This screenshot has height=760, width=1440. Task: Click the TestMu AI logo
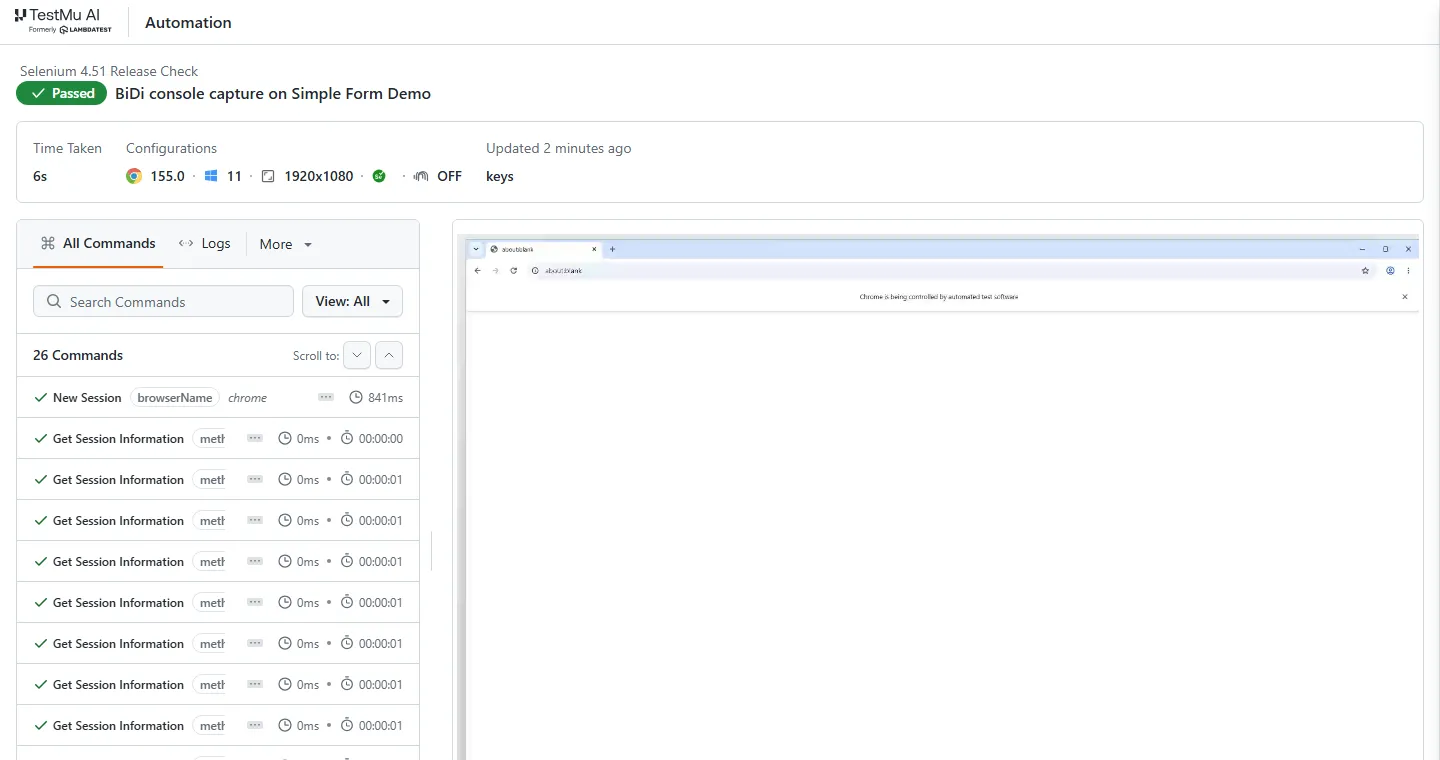[63, 22]
